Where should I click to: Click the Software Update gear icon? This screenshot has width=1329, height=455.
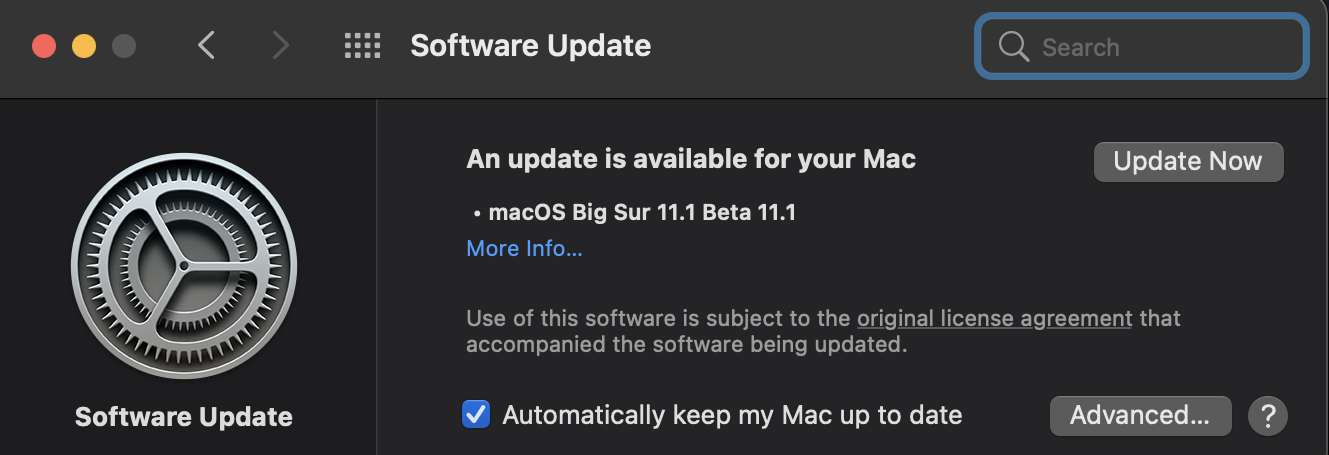click(184, 266)
